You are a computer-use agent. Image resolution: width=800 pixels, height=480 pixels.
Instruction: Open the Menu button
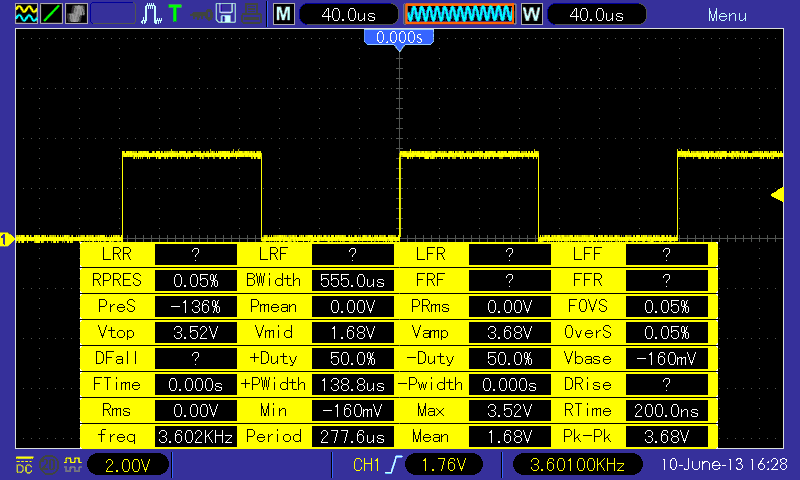tap(727, 15)
